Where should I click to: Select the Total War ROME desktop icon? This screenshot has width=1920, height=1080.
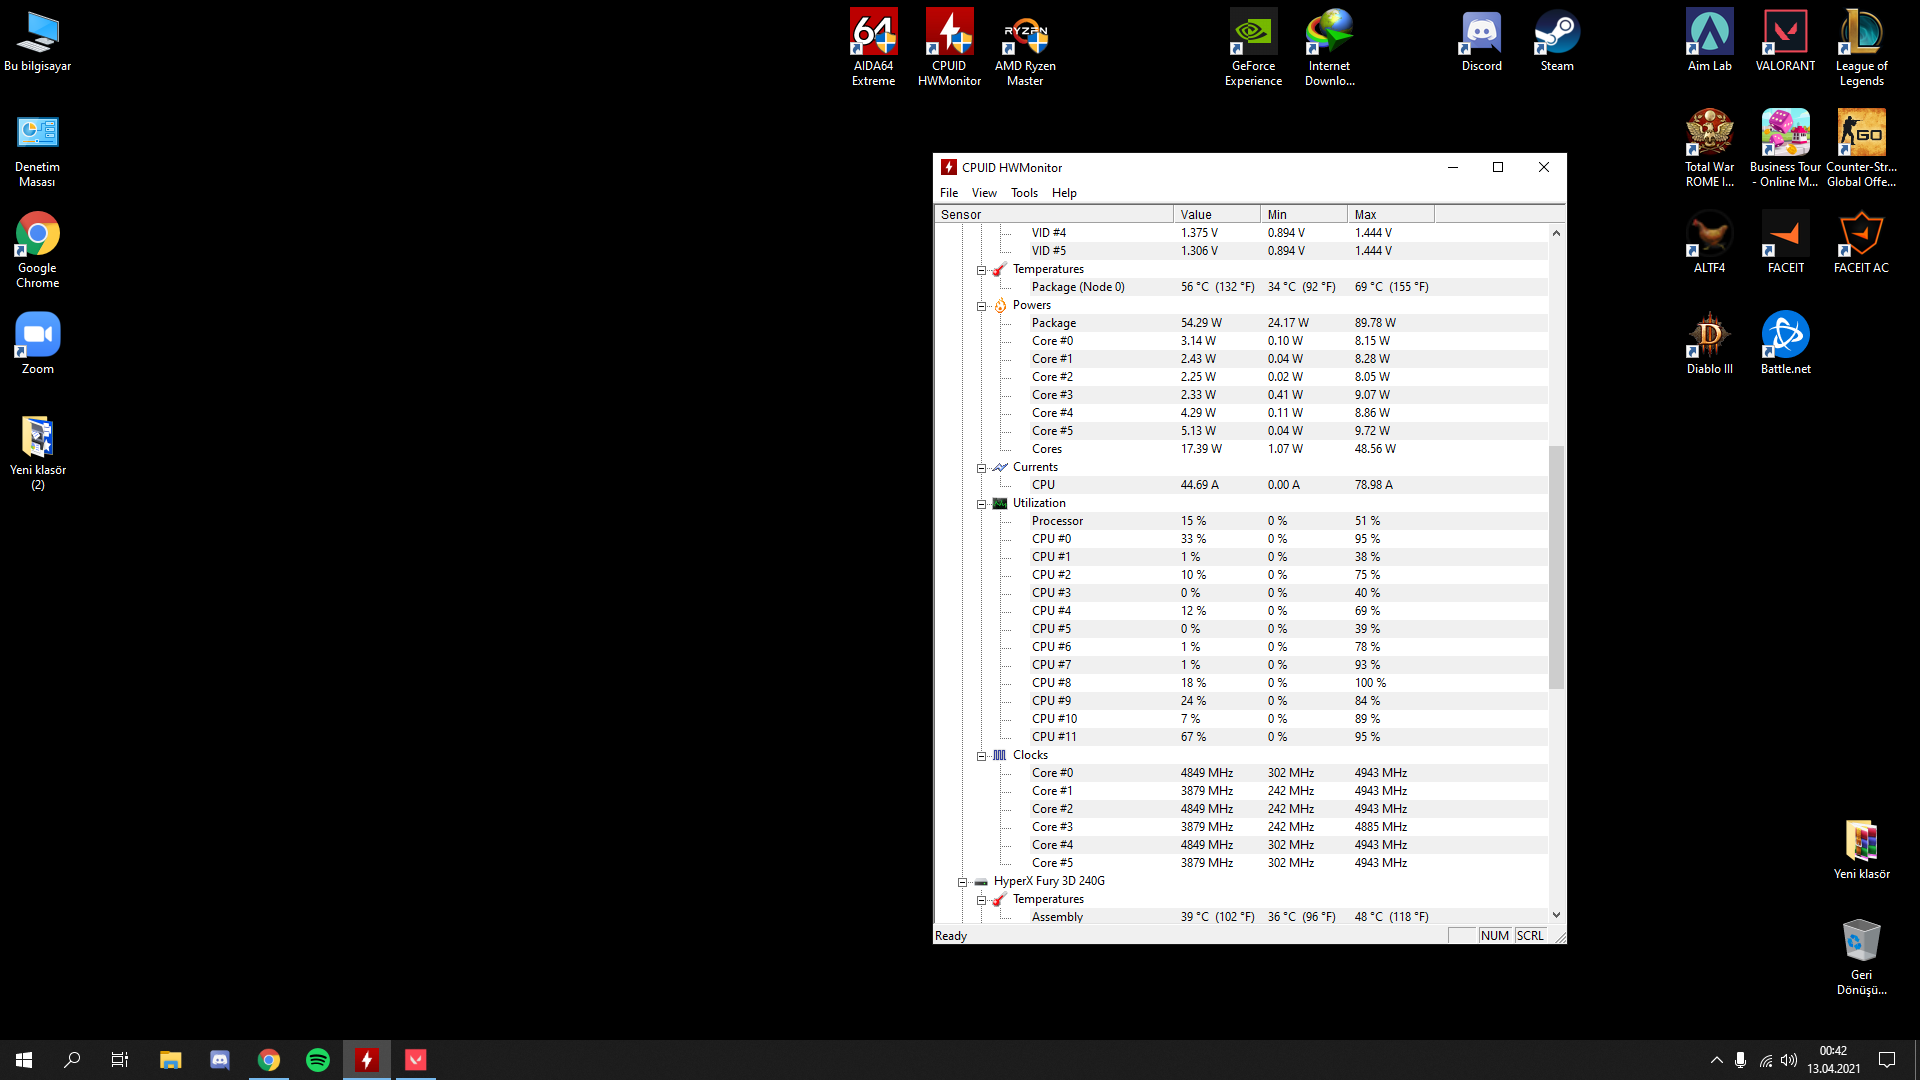click(x=1709, y=149)
